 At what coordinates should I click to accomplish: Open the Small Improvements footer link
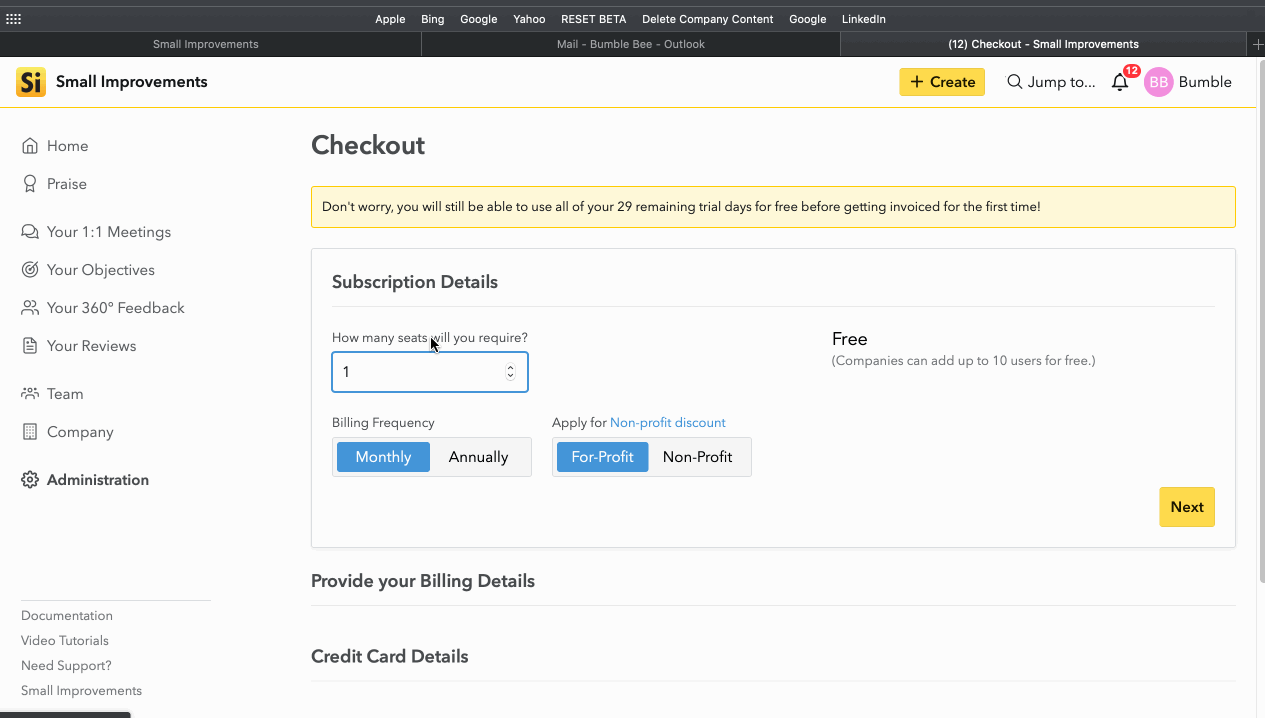(81, 691)
